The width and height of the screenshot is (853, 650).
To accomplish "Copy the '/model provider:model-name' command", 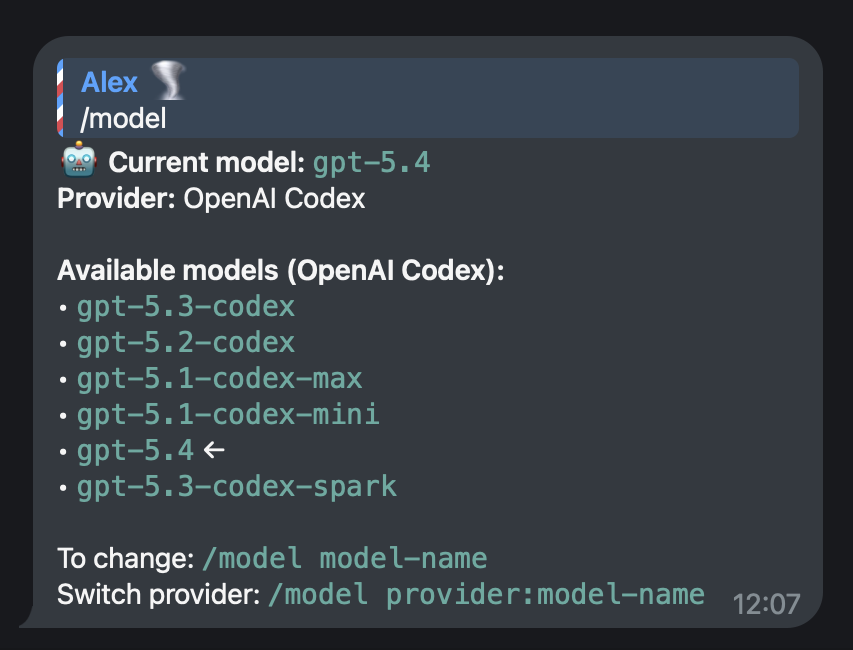I will (487, 595).
